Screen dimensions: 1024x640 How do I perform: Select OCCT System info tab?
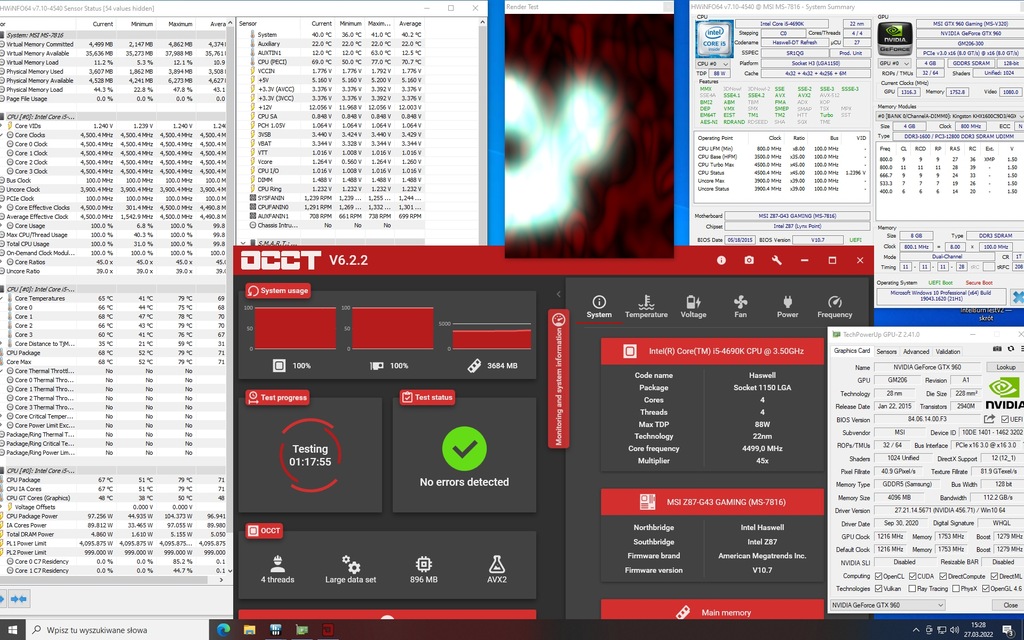(599, 306)
